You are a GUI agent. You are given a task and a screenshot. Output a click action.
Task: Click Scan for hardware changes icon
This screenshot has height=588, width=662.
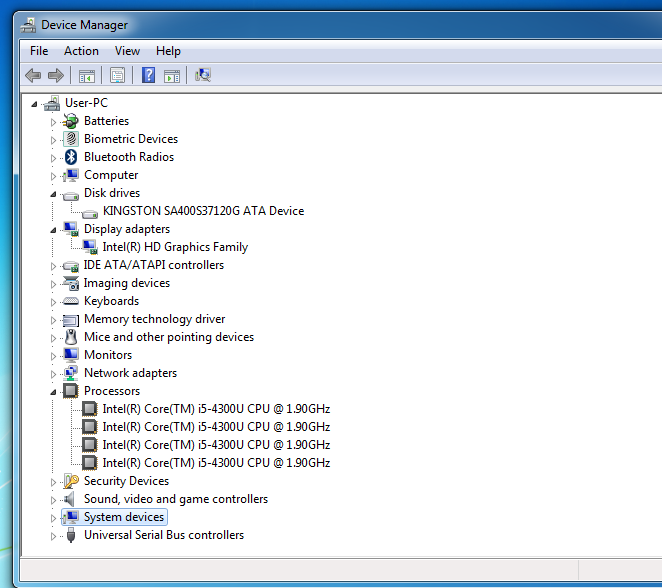203,75
